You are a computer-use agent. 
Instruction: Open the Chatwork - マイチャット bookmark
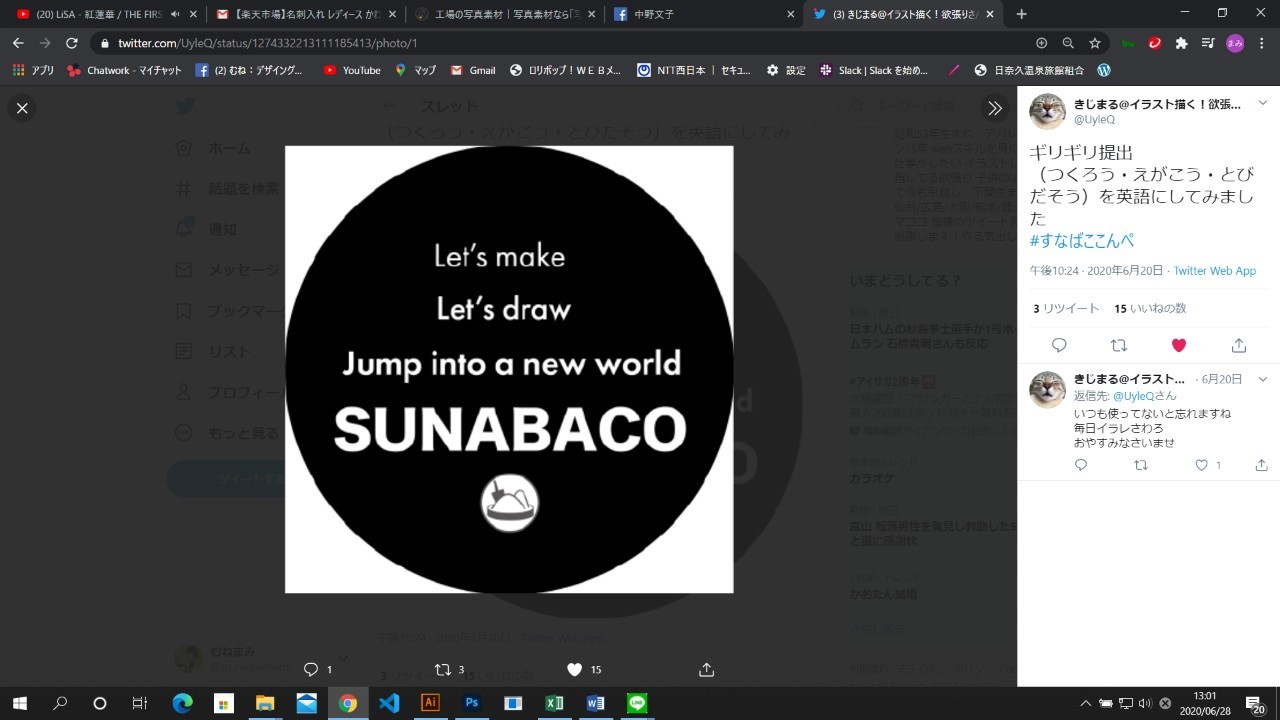[124, 70]
